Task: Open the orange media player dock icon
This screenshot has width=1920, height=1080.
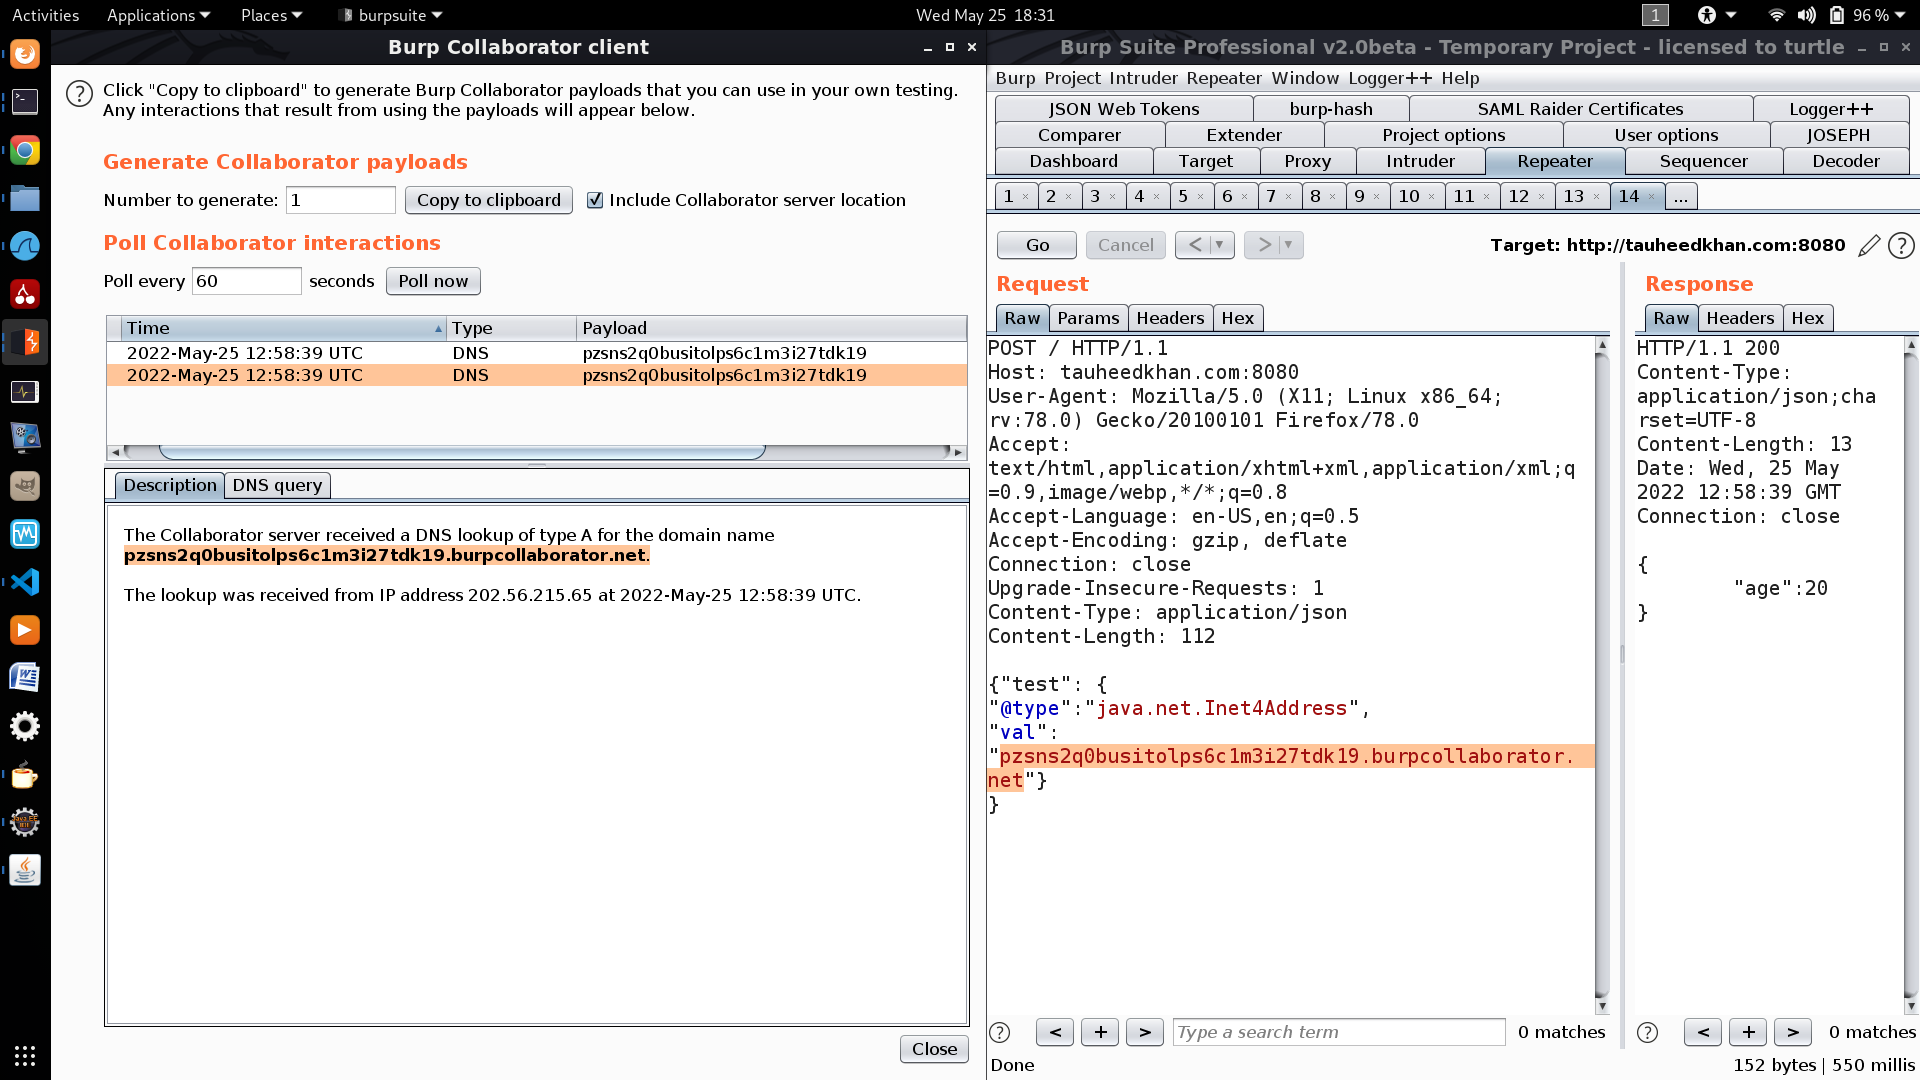Action: coord(25,630)
